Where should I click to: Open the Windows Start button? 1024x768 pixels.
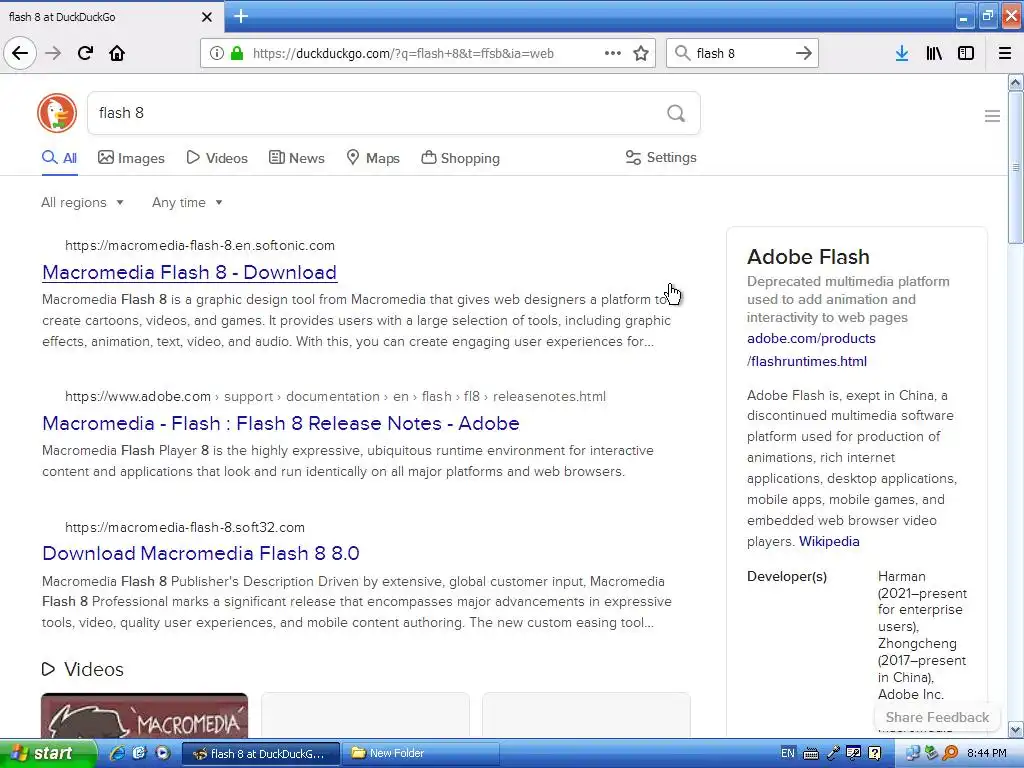(x=48, y=753)
